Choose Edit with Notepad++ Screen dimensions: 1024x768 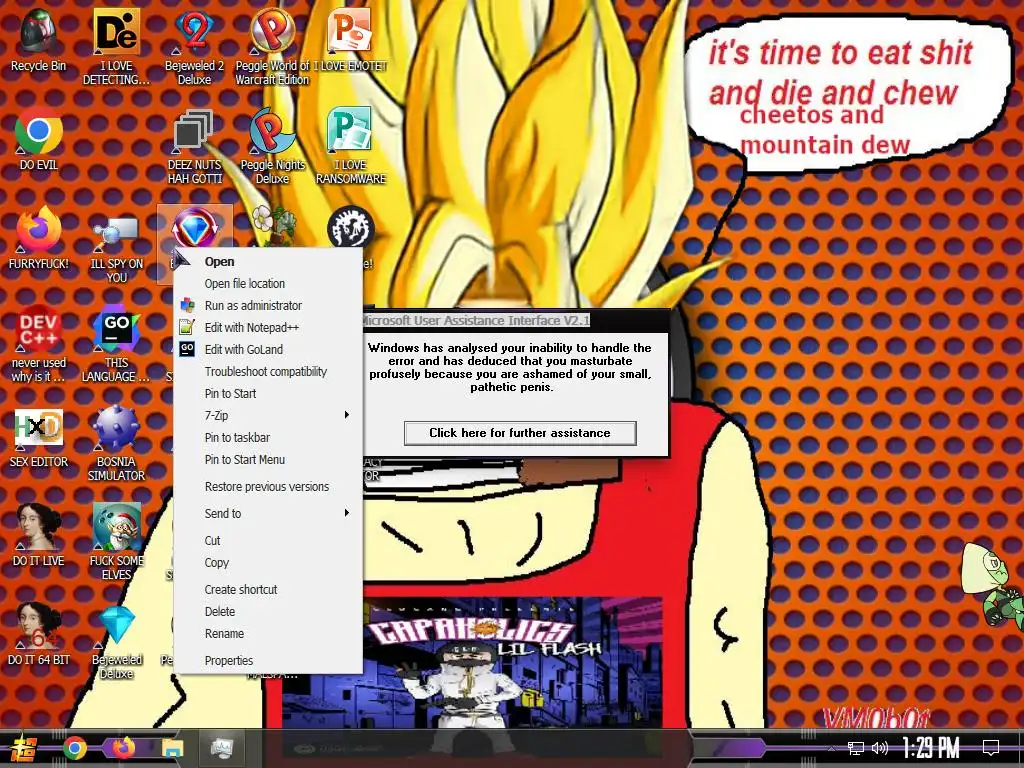pyautogui.click(x=268, y=327)
